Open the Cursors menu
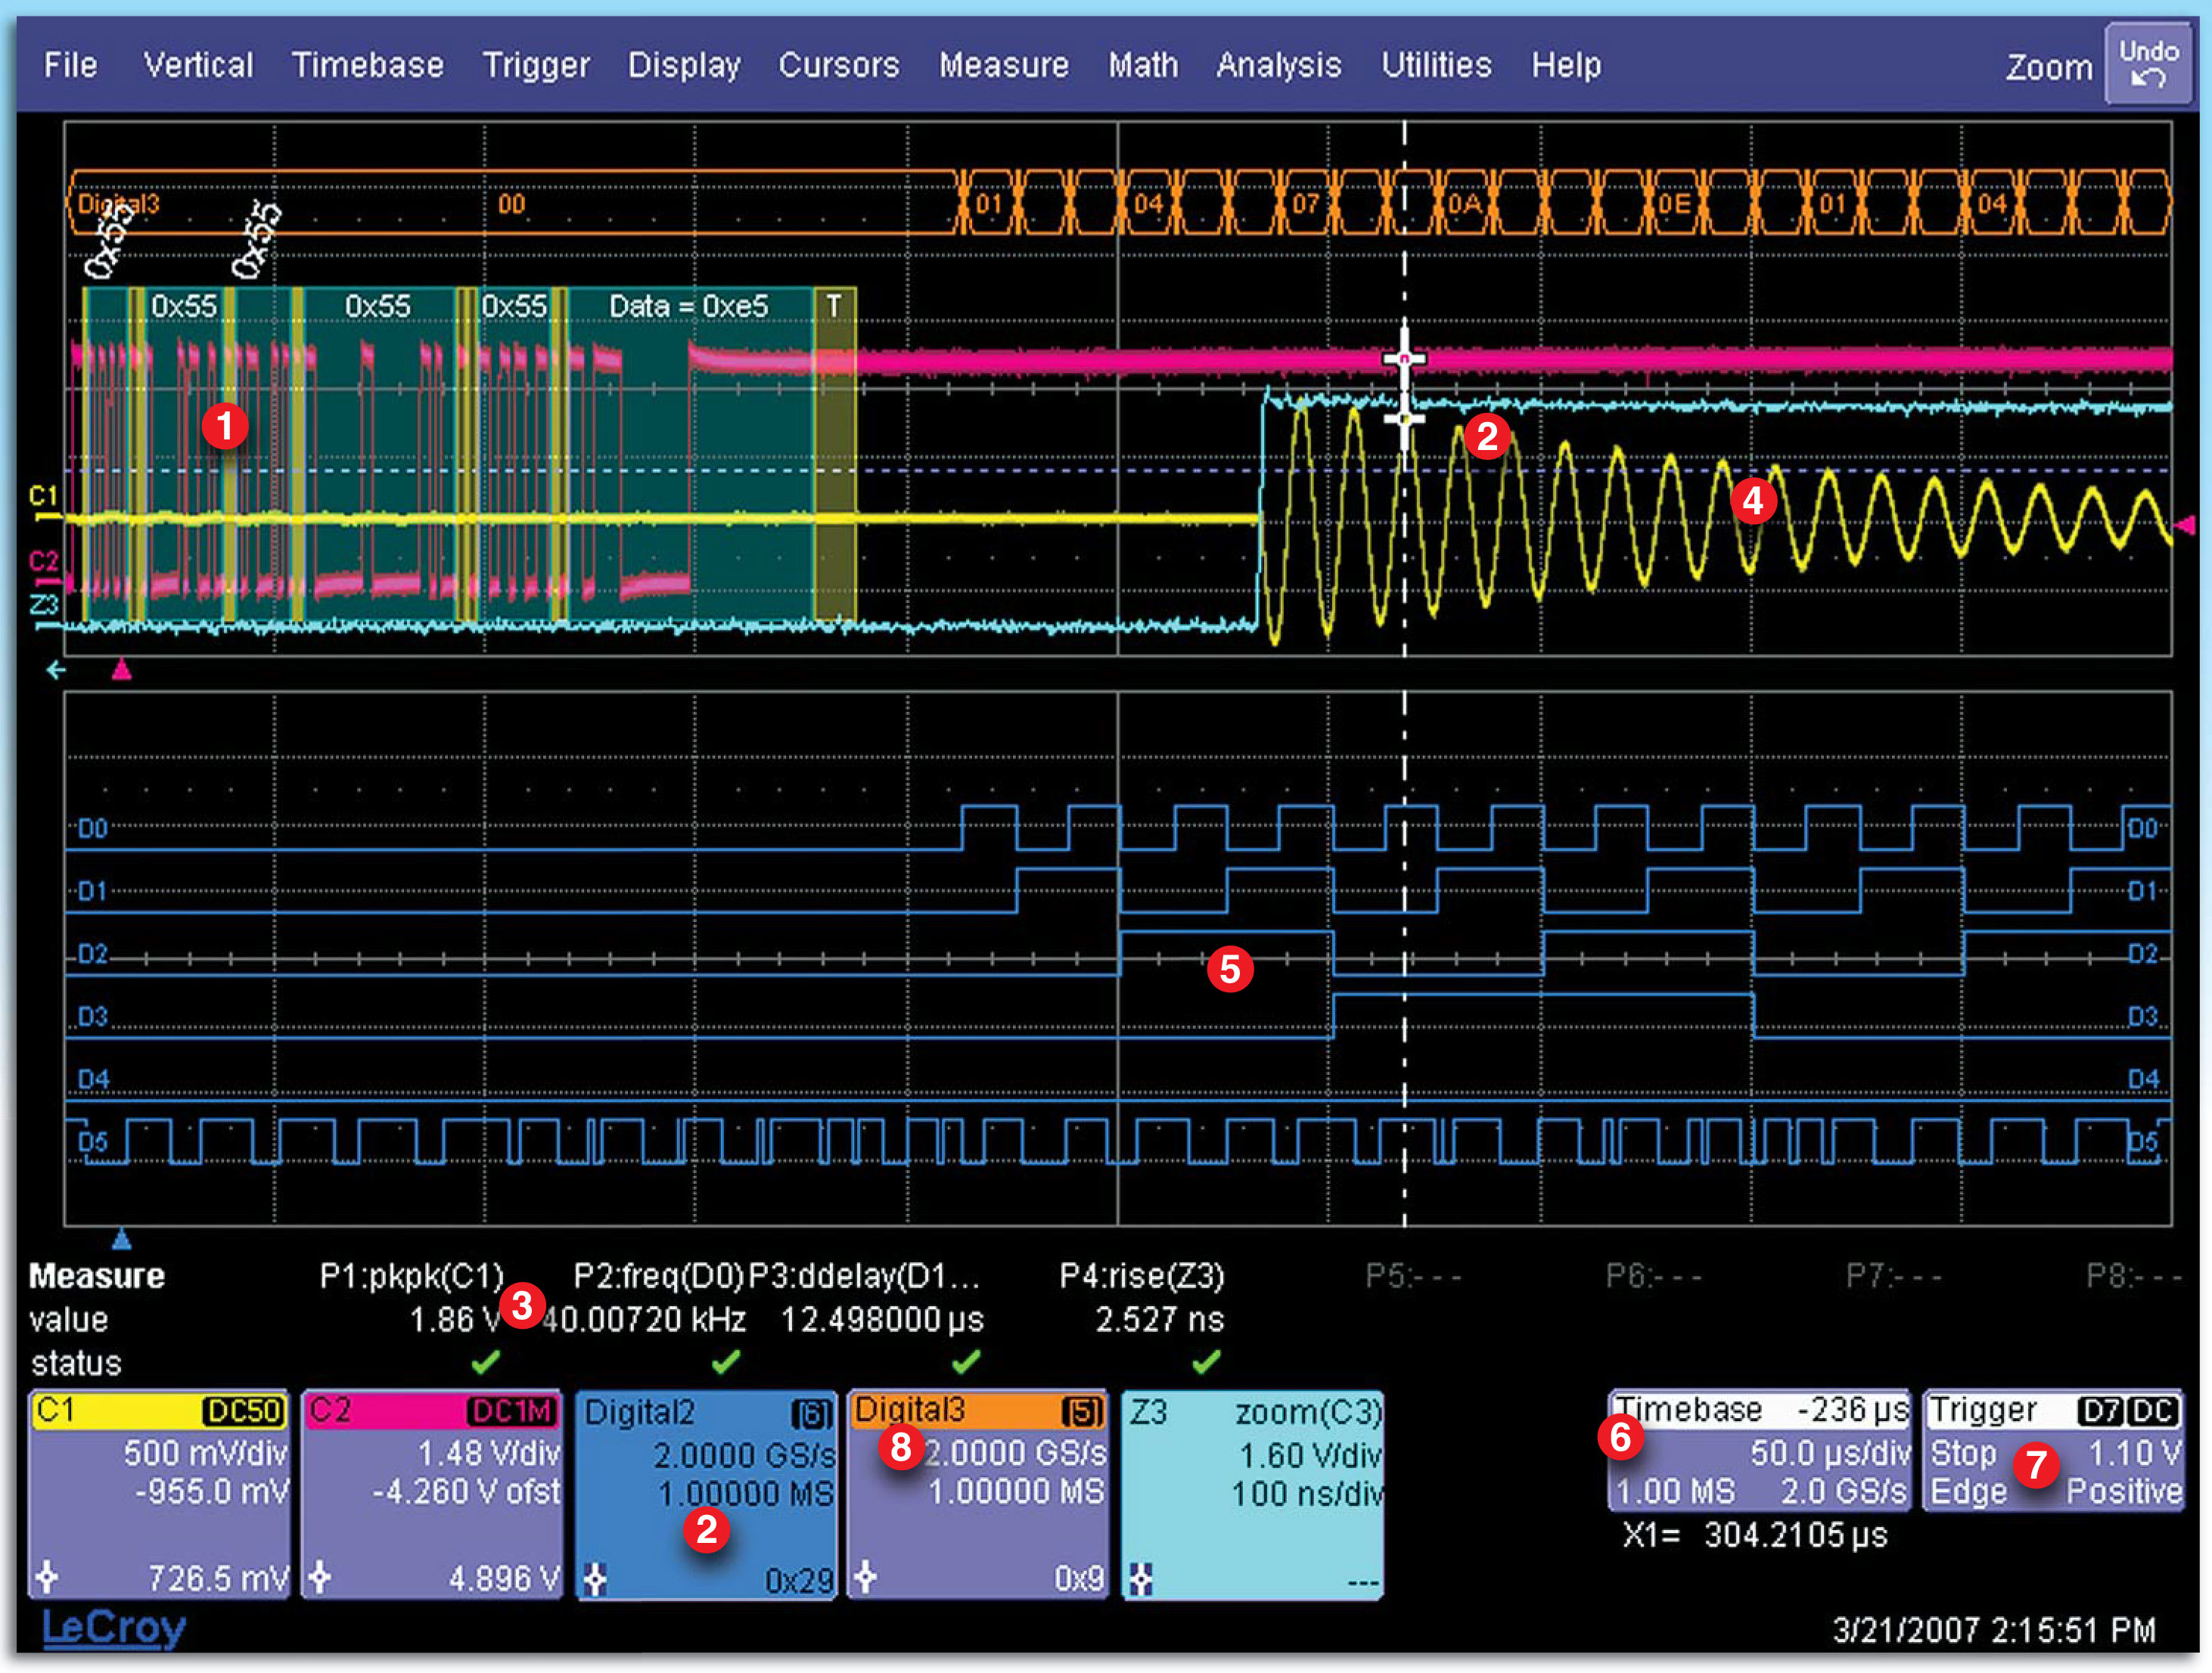This screenshot has height=1673, width=2212. point(838,65)
